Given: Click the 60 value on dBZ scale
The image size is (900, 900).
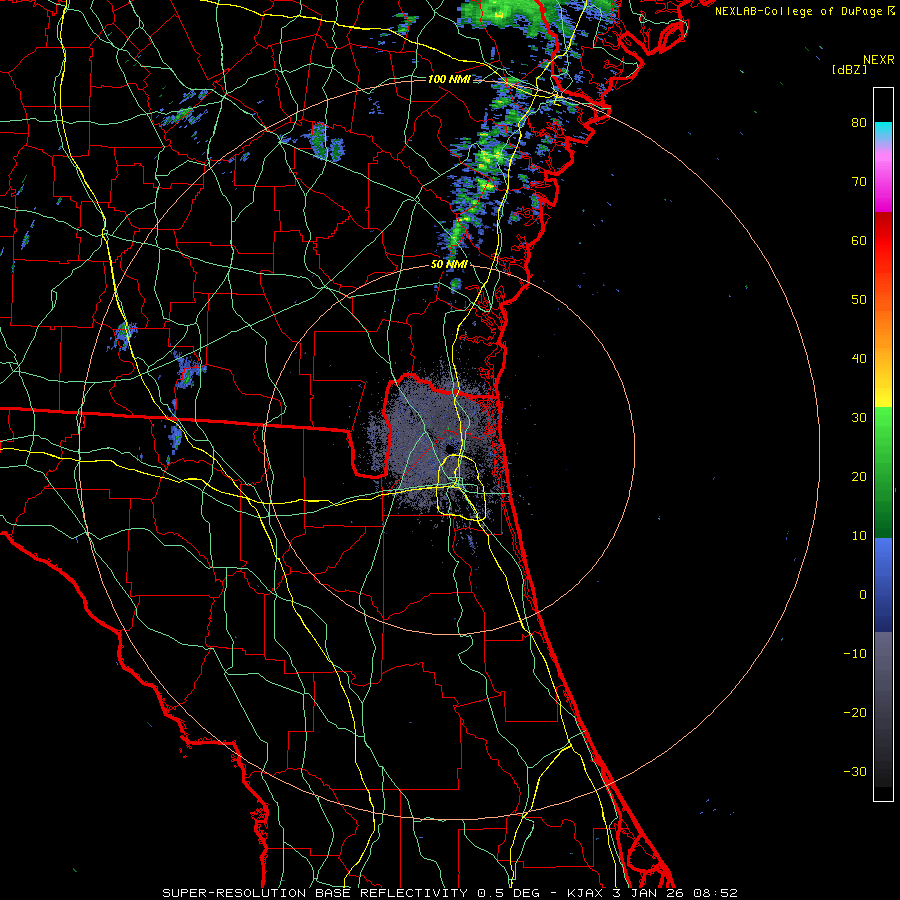Looking at the screenshot, I should point(859,241).
